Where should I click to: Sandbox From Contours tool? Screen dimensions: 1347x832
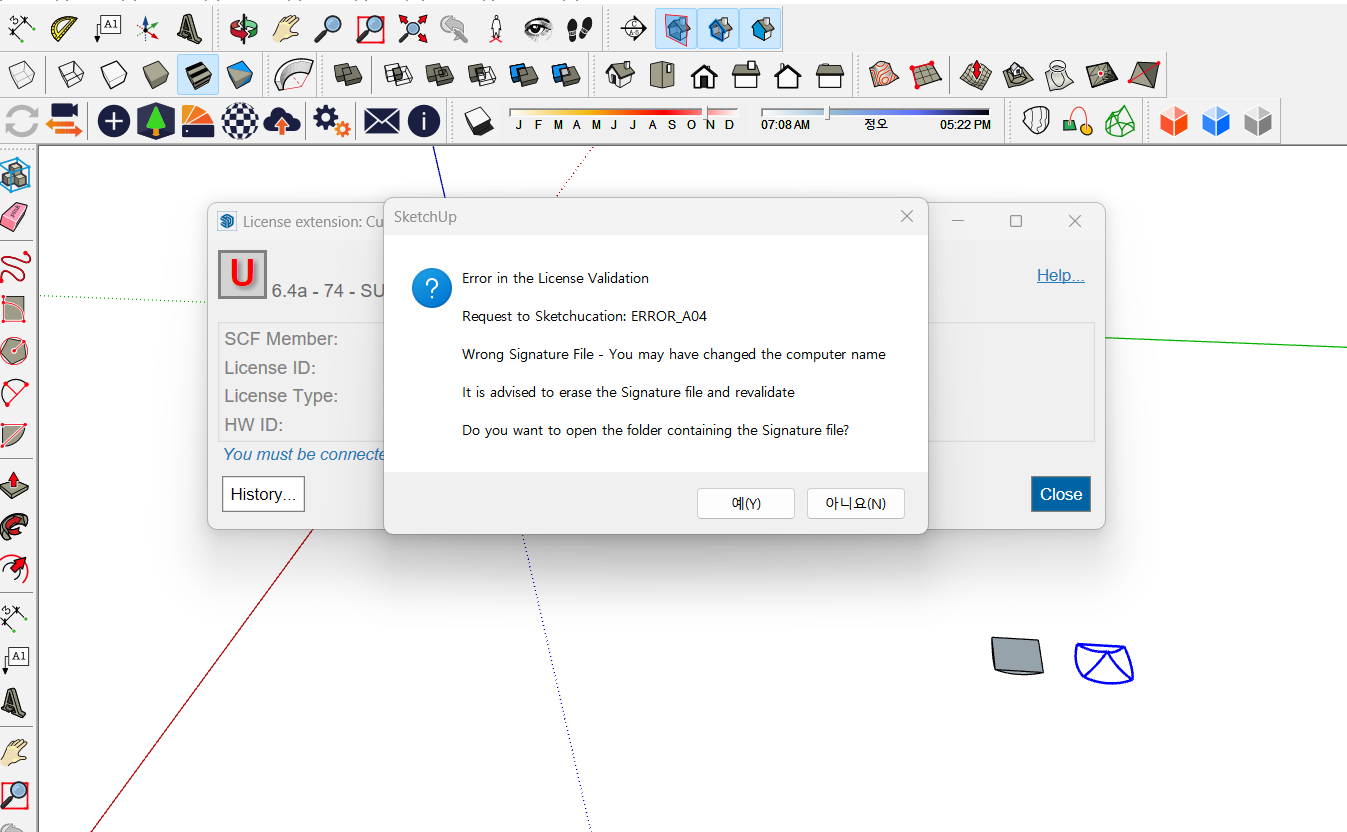pos(884,74)
